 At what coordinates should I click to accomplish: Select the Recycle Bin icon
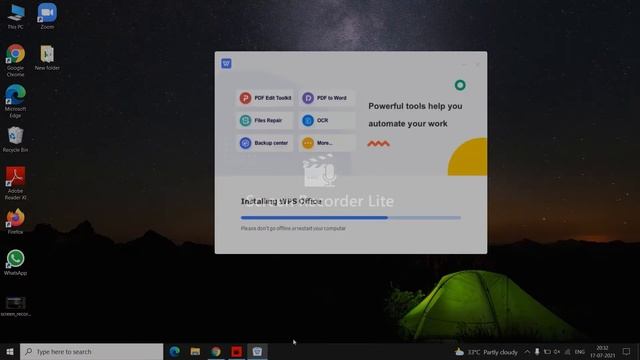click(16, 140)
